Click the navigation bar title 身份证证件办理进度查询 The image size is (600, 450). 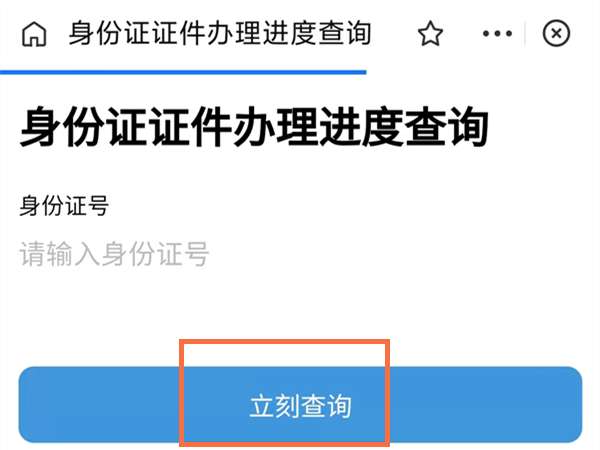pos(220,33)
